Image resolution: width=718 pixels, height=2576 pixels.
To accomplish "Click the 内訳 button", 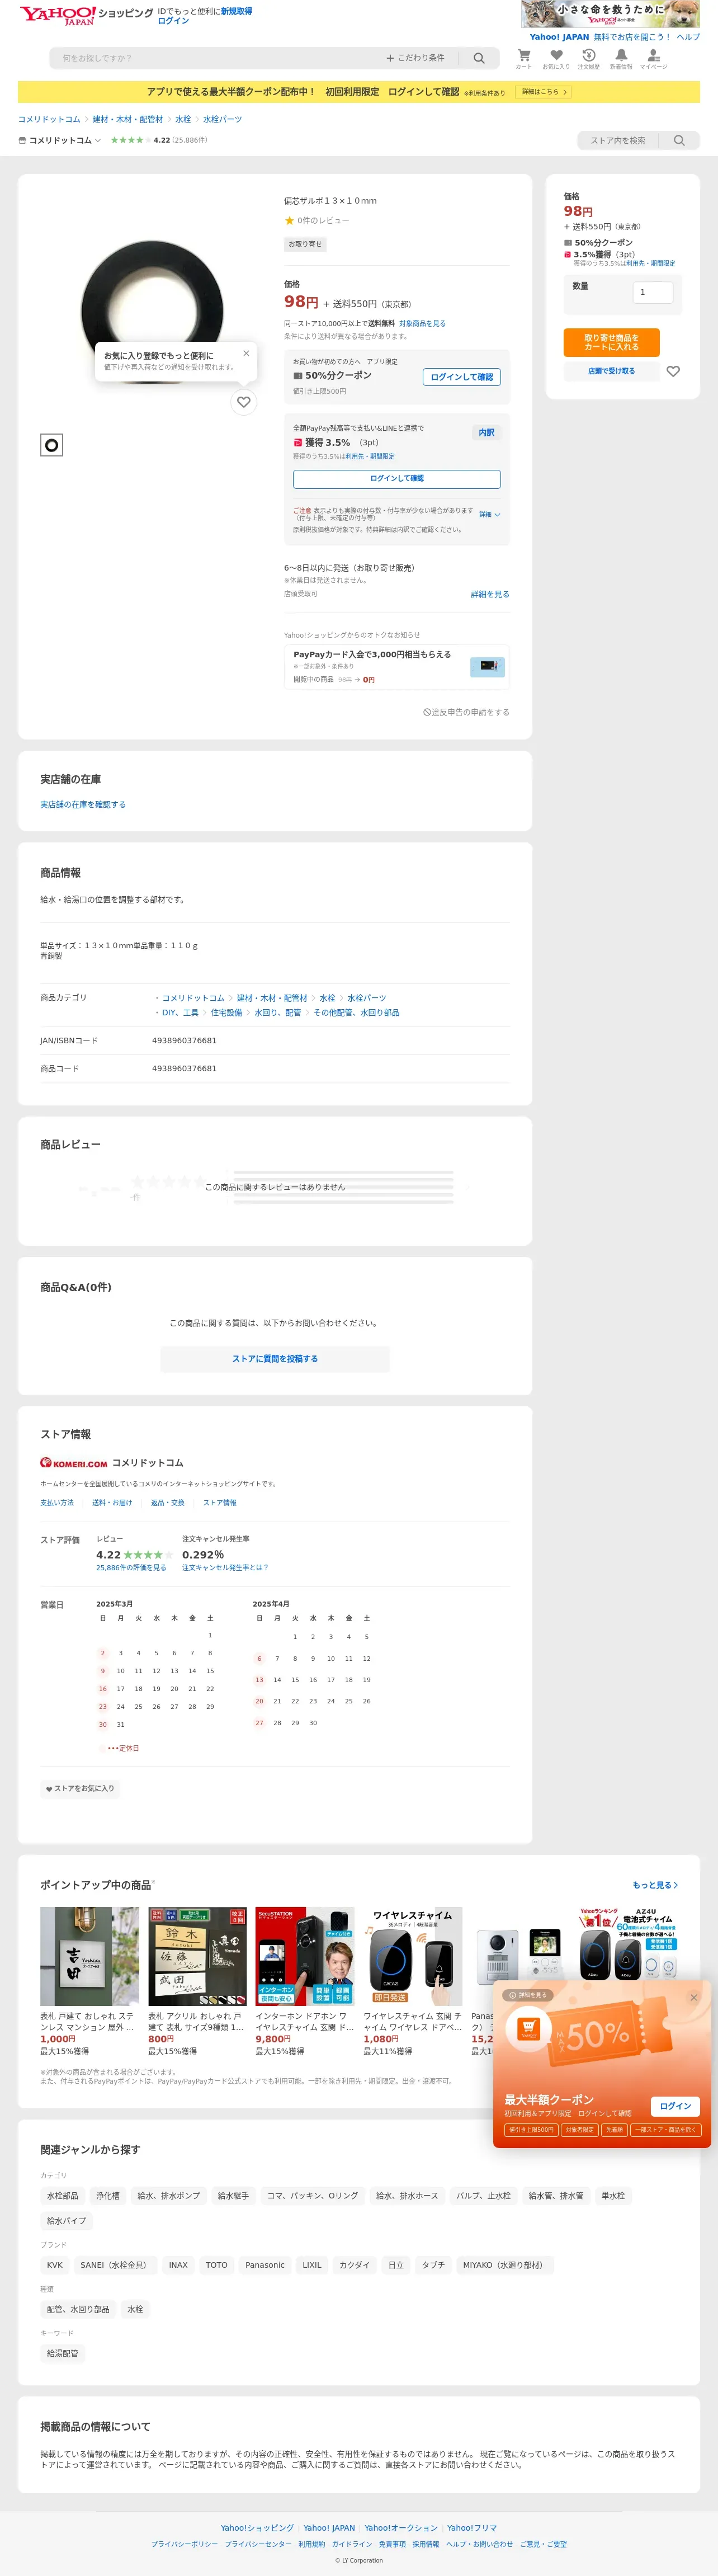I will point(487,432).
